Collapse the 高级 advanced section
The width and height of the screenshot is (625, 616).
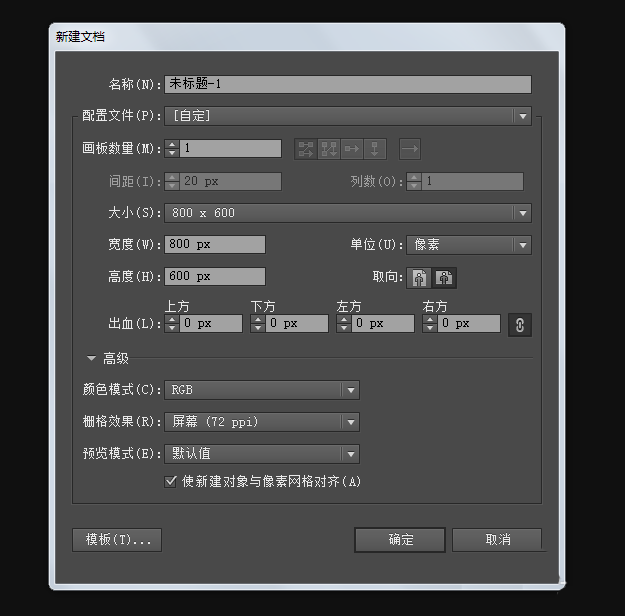coord(91,358)
